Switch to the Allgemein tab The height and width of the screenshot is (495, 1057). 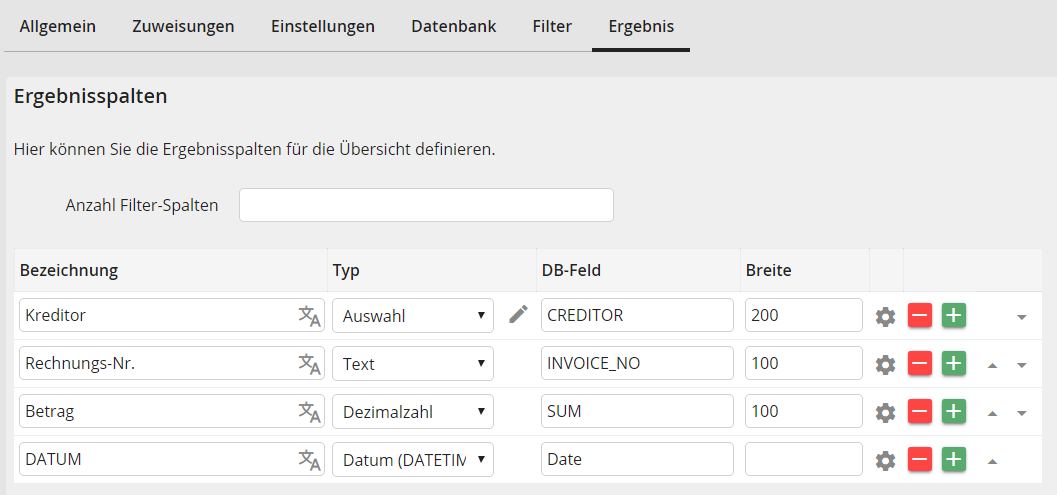[x=58, y=26]
